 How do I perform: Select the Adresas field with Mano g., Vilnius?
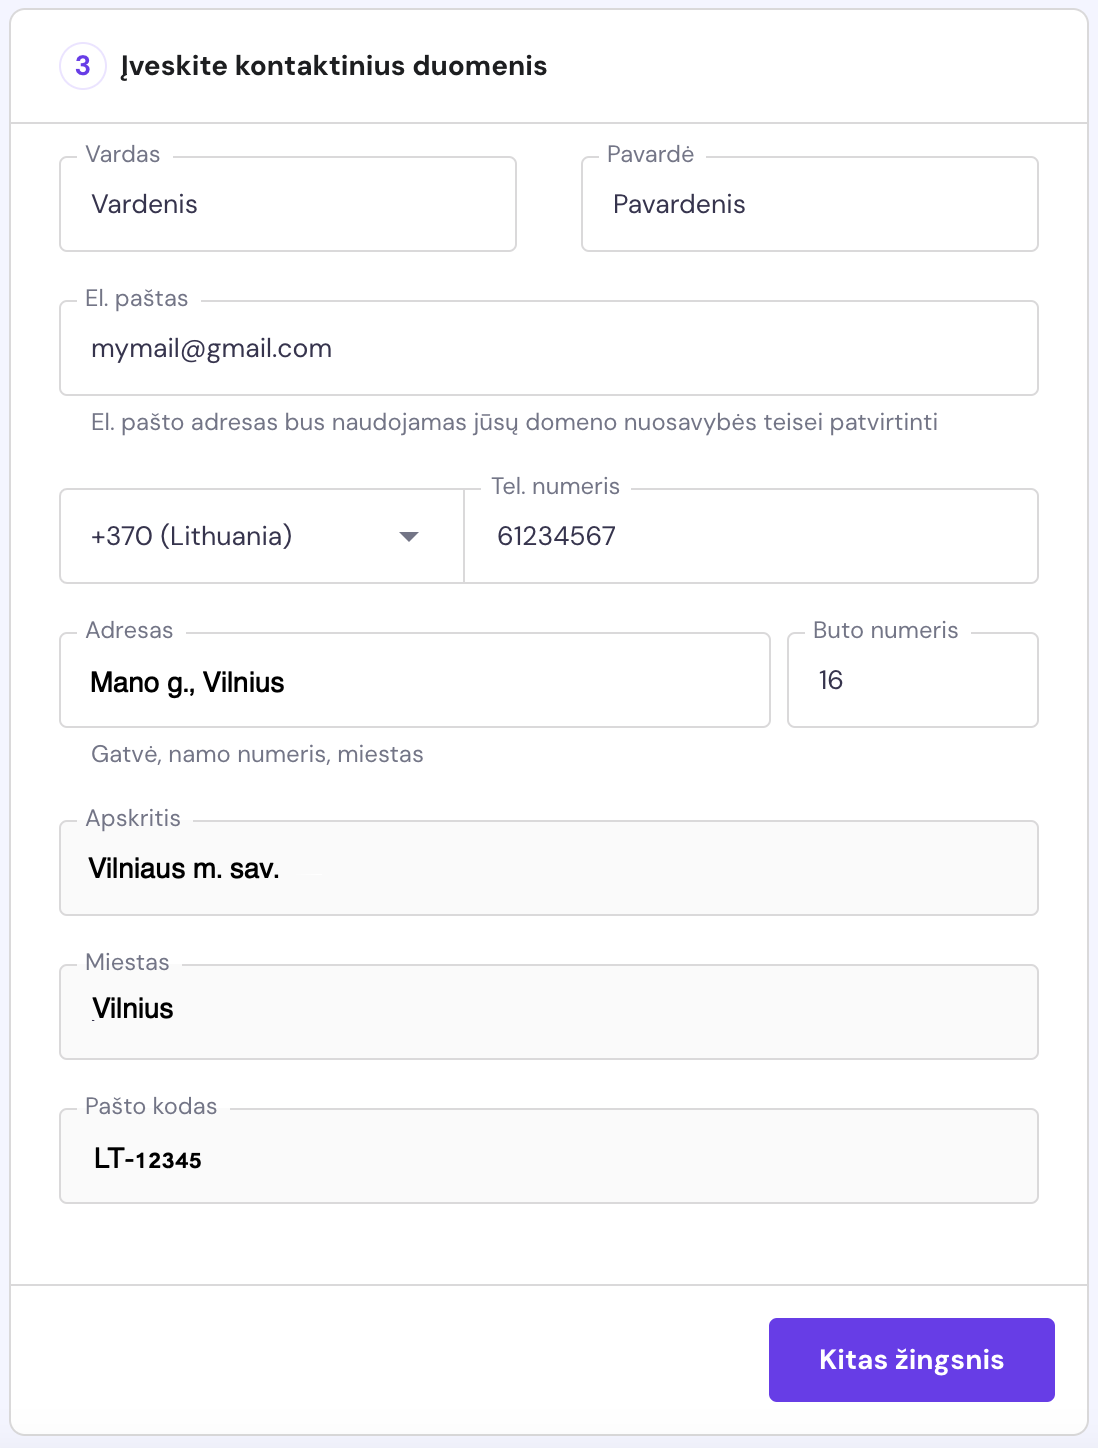(414, 682)
